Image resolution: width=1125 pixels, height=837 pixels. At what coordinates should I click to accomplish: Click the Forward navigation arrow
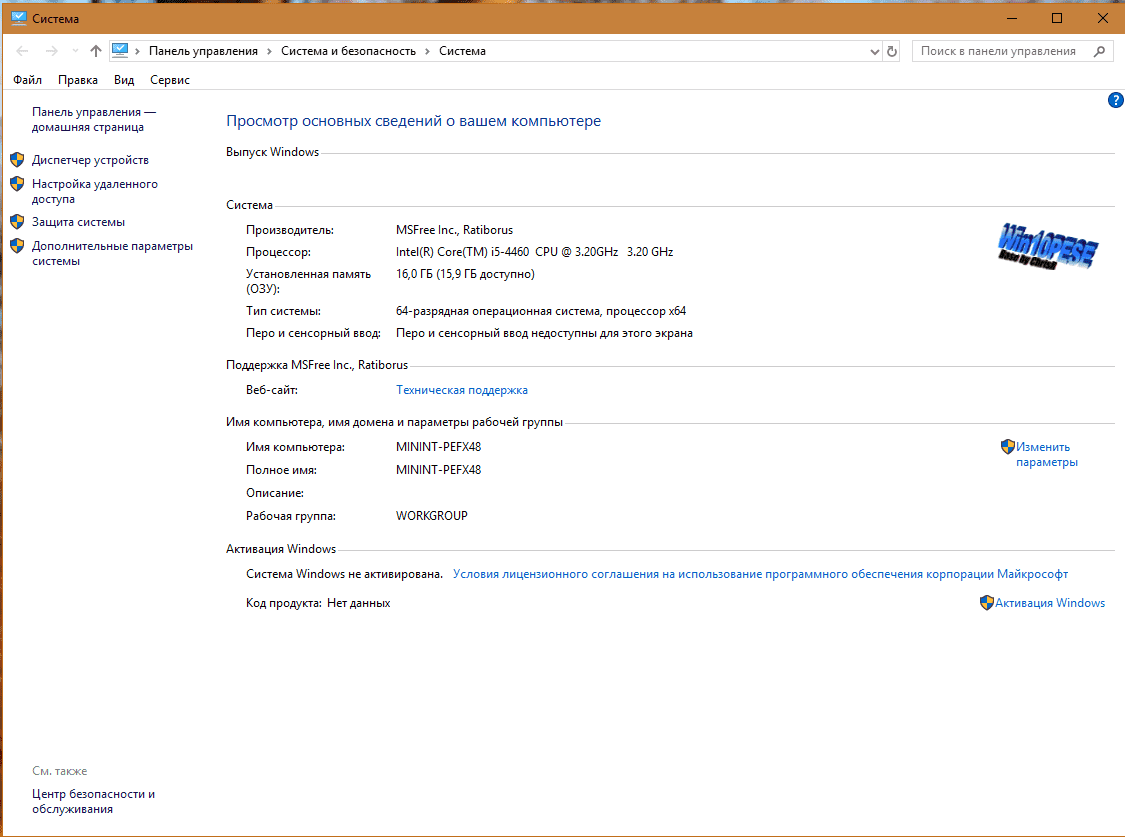coord(51,51)
